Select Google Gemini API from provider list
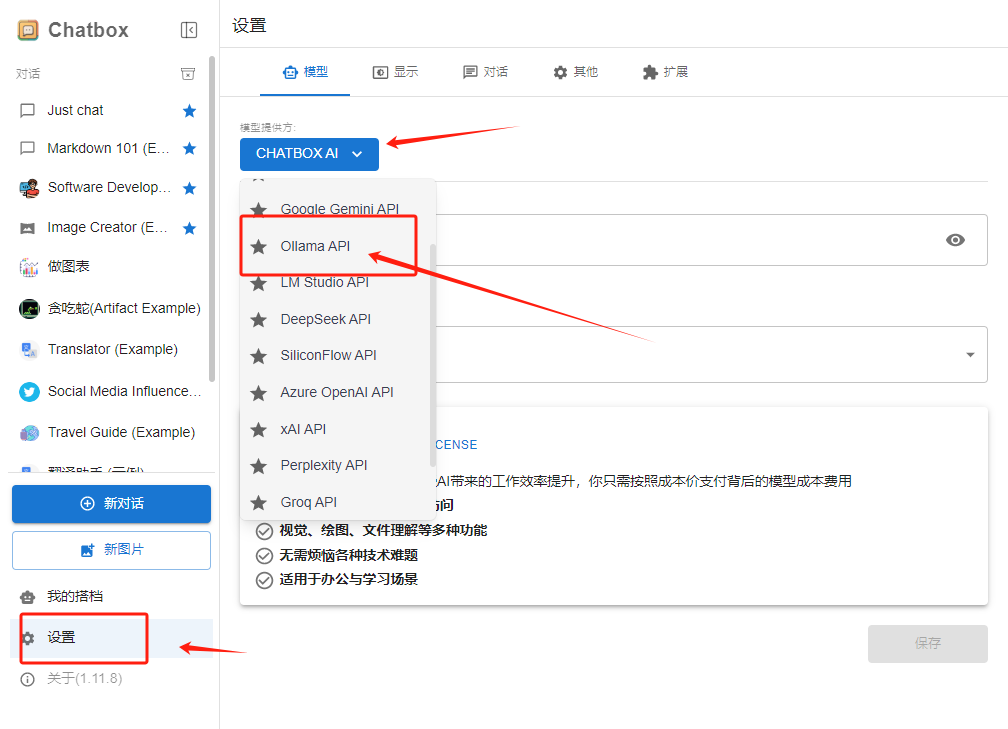 pyautogui.click(x=335, y=209)
